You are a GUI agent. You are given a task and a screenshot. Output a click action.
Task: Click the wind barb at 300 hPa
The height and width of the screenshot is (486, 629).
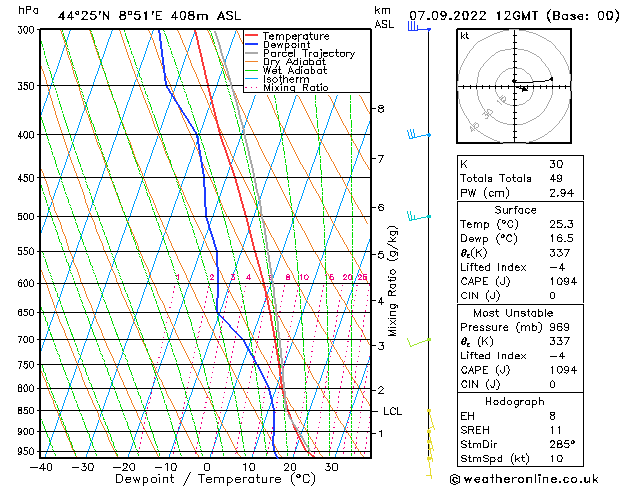pyautogui.click(x=415, y=28)
